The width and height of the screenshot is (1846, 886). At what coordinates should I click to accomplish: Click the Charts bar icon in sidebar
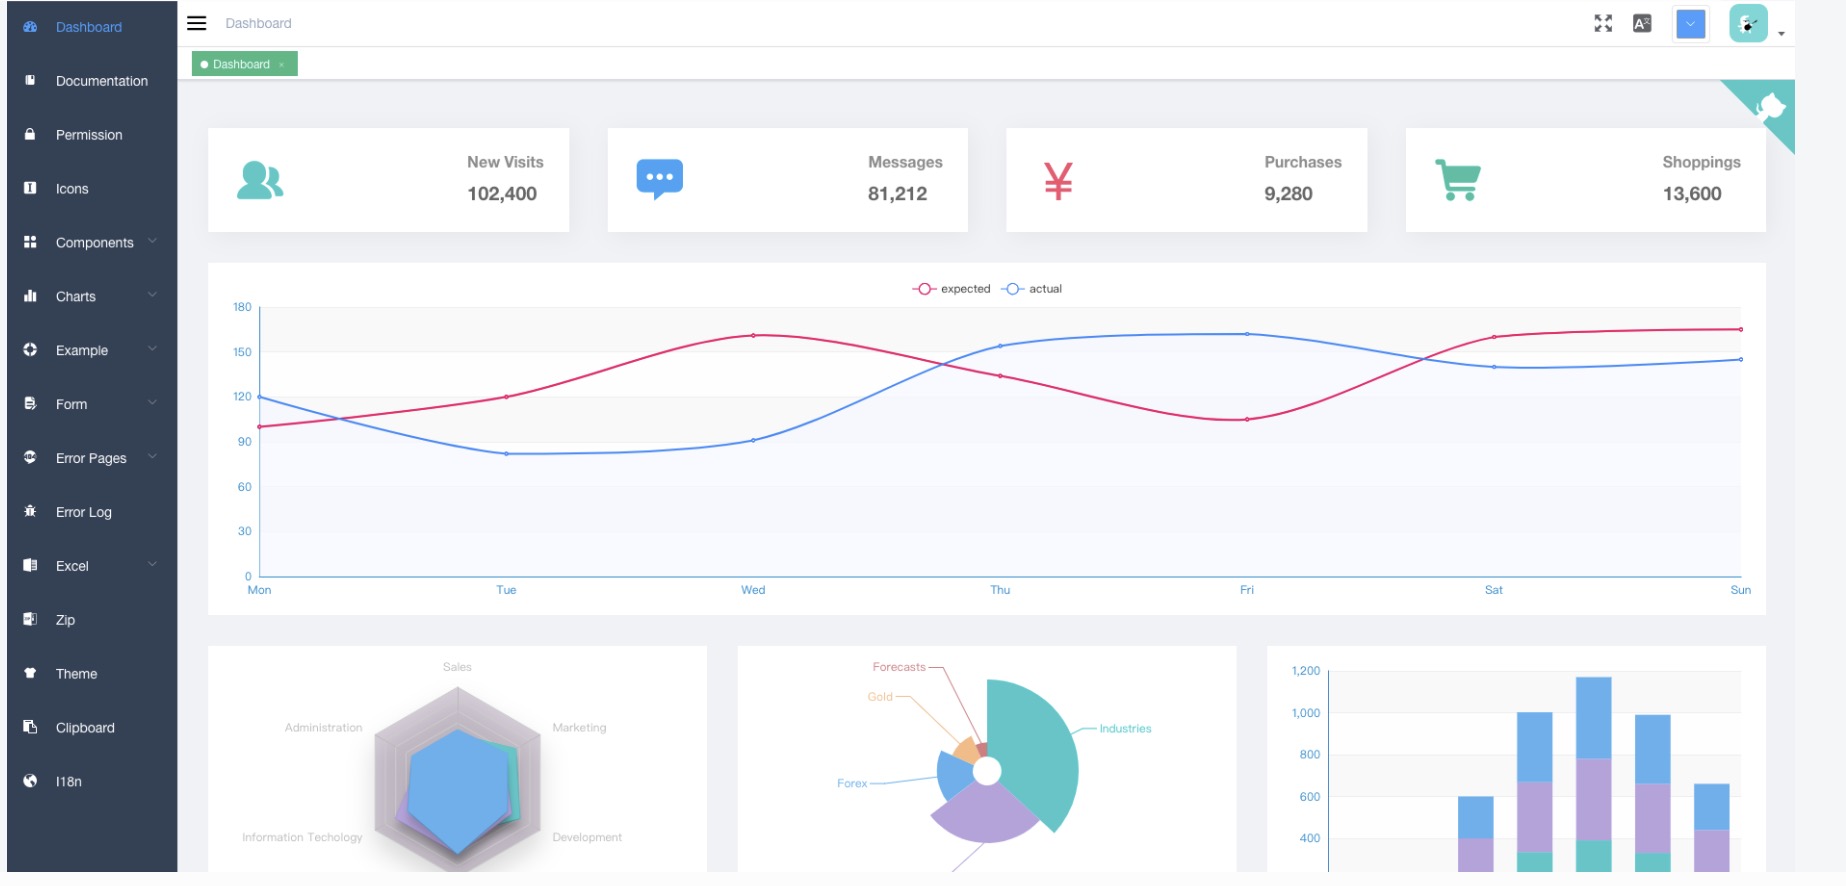coord(30,296)
